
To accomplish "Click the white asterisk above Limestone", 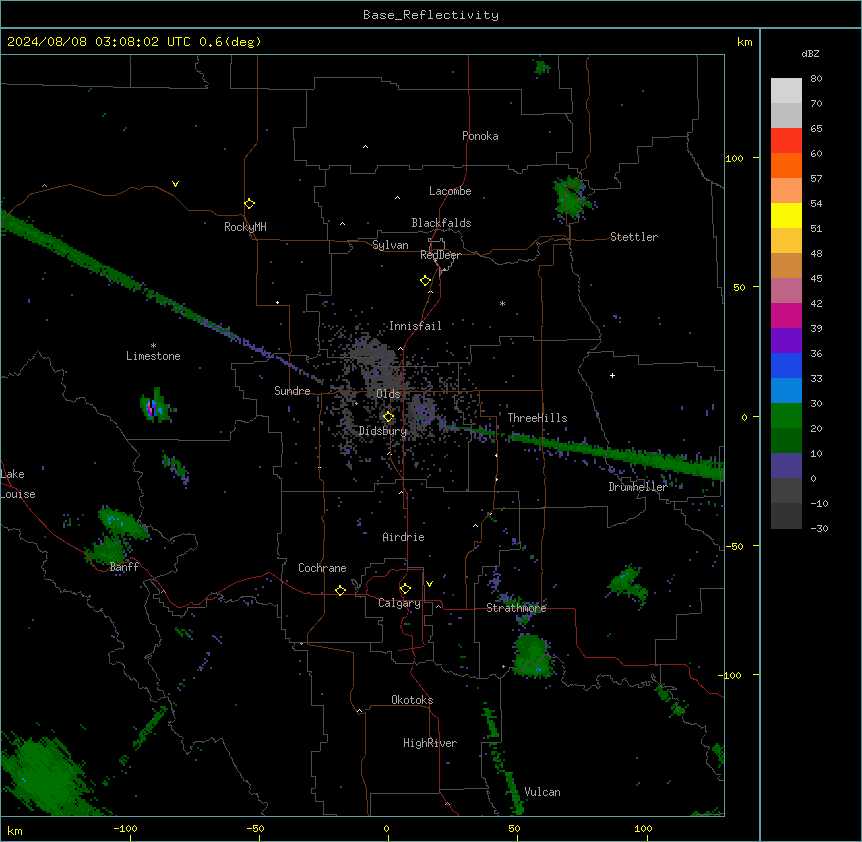I will (153, 345).
